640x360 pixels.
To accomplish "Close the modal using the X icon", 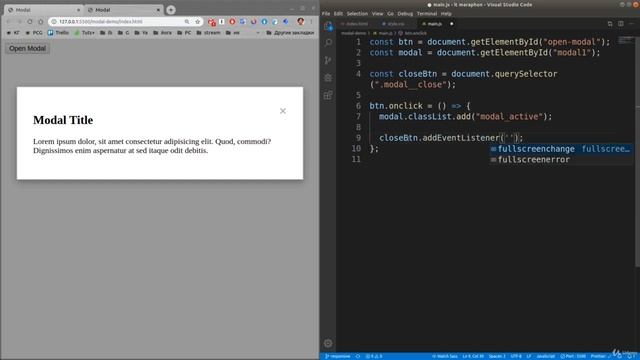I will point(283,111).
